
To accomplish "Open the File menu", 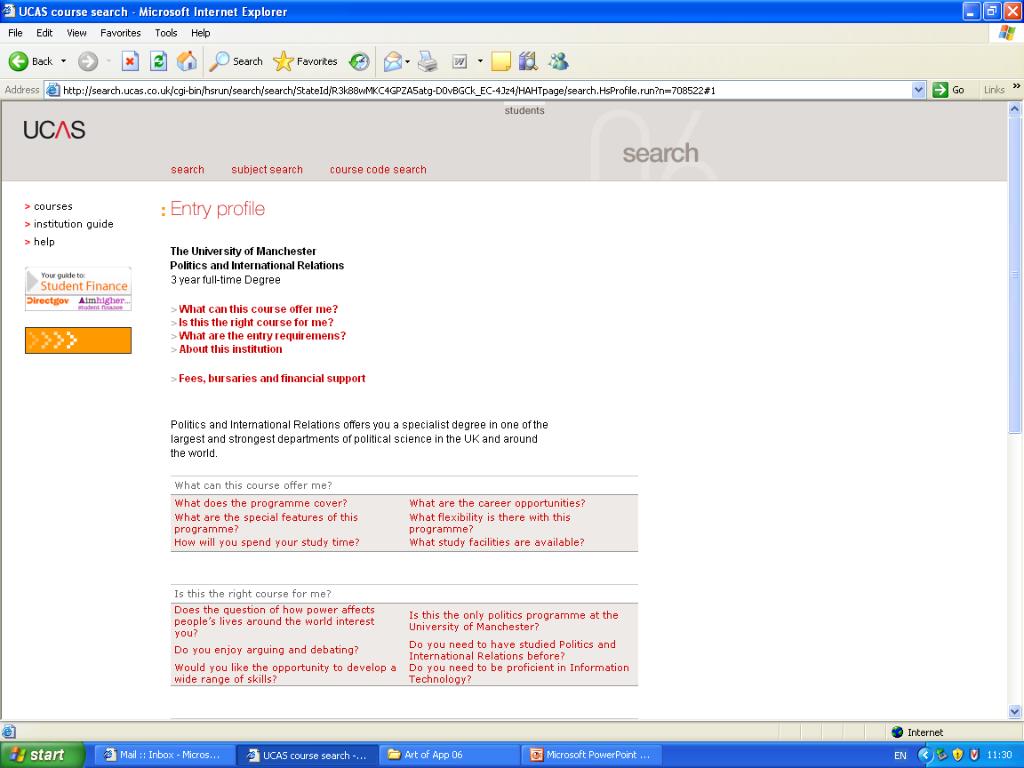I will click(x=15, y=33).
